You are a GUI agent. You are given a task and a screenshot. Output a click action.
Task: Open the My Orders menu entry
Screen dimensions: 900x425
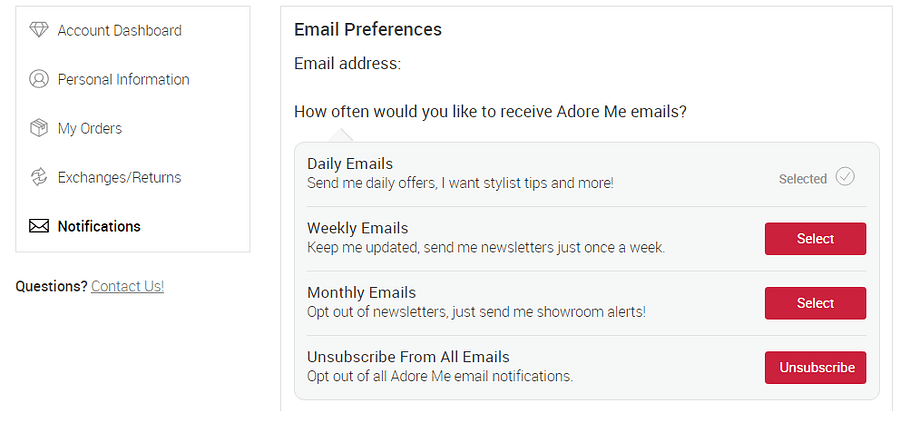pos(89,128)
